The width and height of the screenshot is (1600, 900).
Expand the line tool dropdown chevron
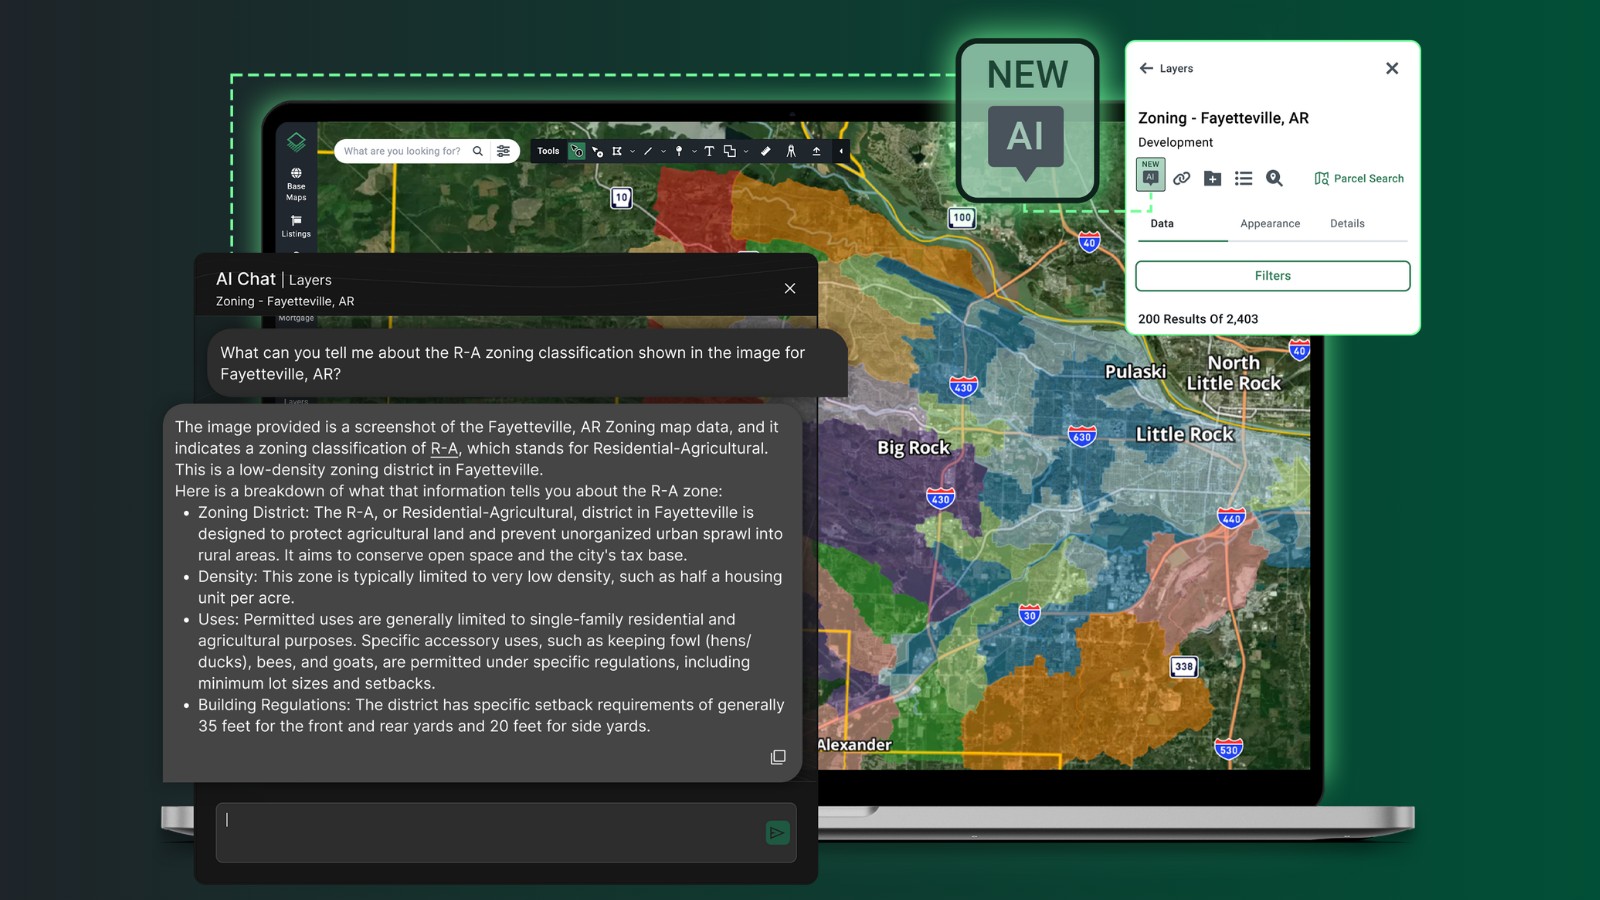click(663, 151)
